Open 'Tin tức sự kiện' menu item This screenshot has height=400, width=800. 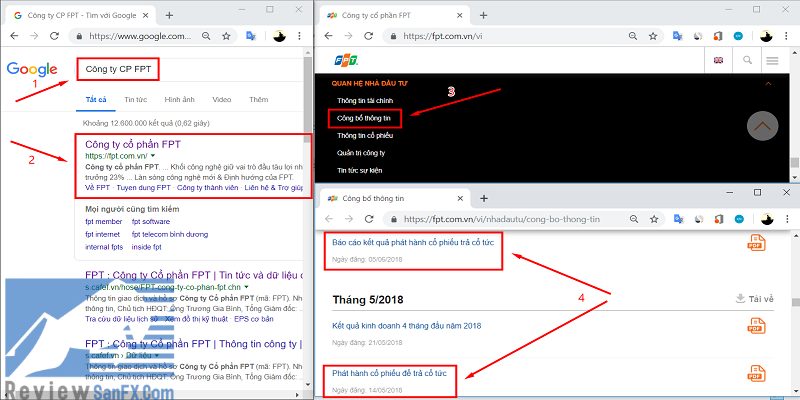[359, 170]
